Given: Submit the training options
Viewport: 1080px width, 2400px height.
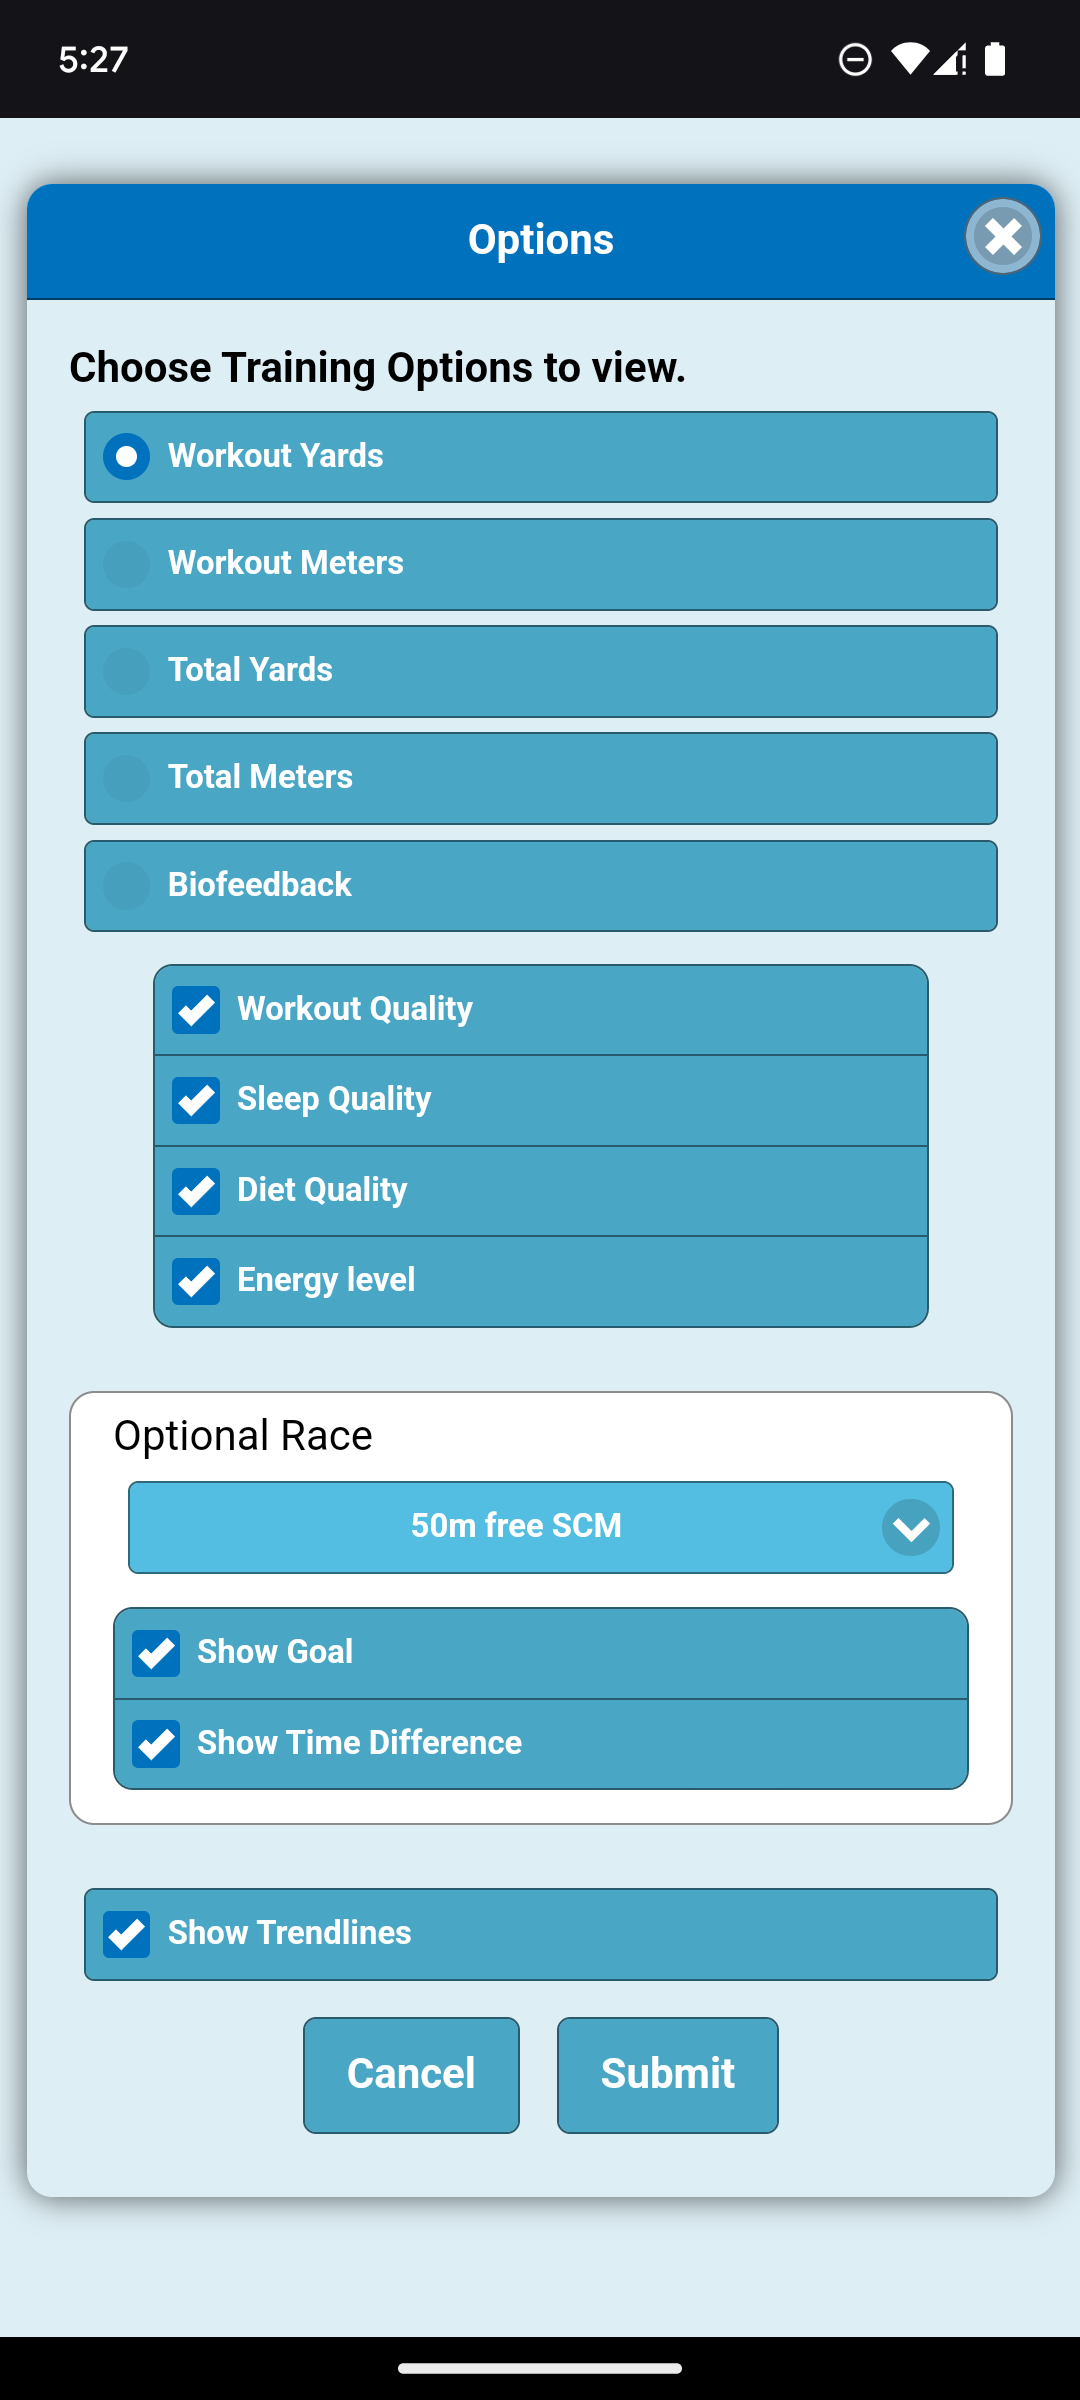Looking at the screenshot, I should point(667,2075).
